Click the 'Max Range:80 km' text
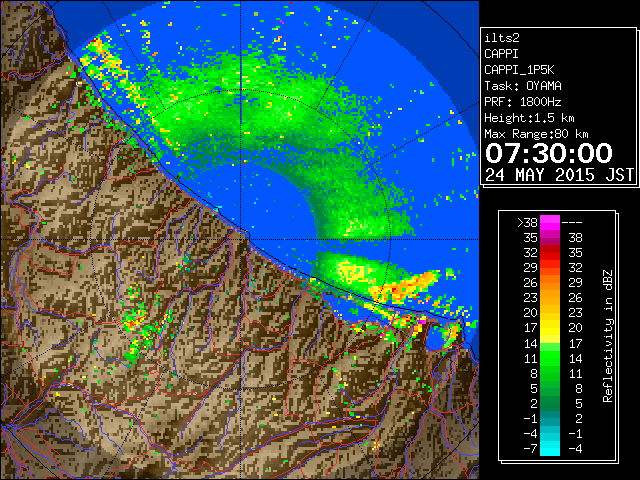The image size is (640, 480). [x=536, y=134]
